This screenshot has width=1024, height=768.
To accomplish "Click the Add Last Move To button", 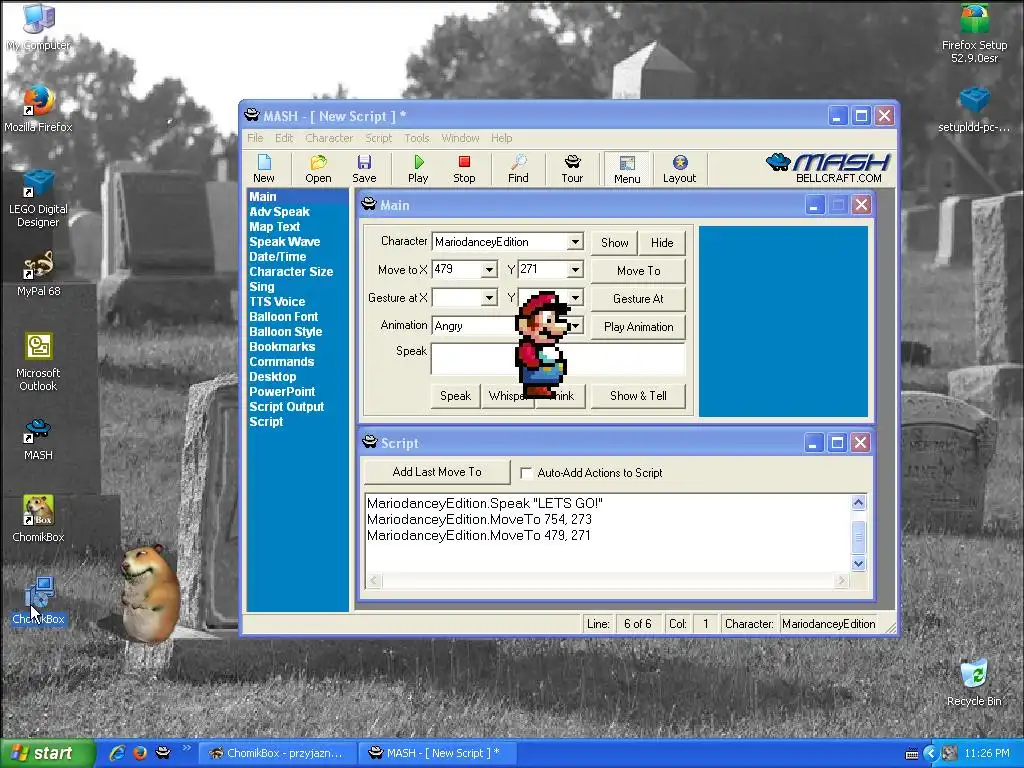I will (437, 472).
